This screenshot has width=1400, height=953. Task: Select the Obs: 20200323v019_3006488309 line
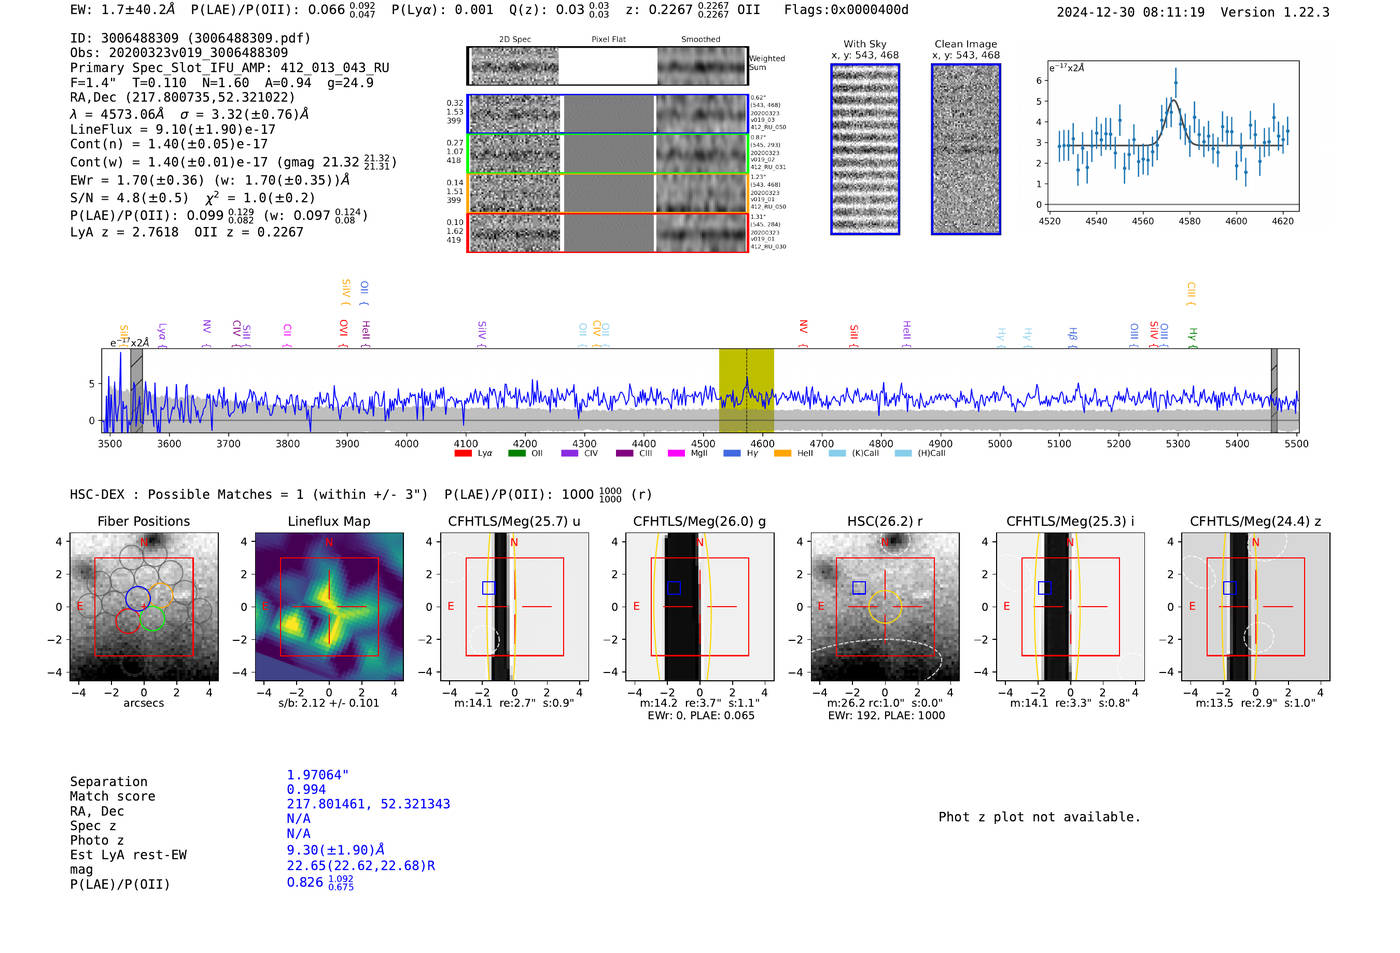pyautogui.click(x=179, y=53)
